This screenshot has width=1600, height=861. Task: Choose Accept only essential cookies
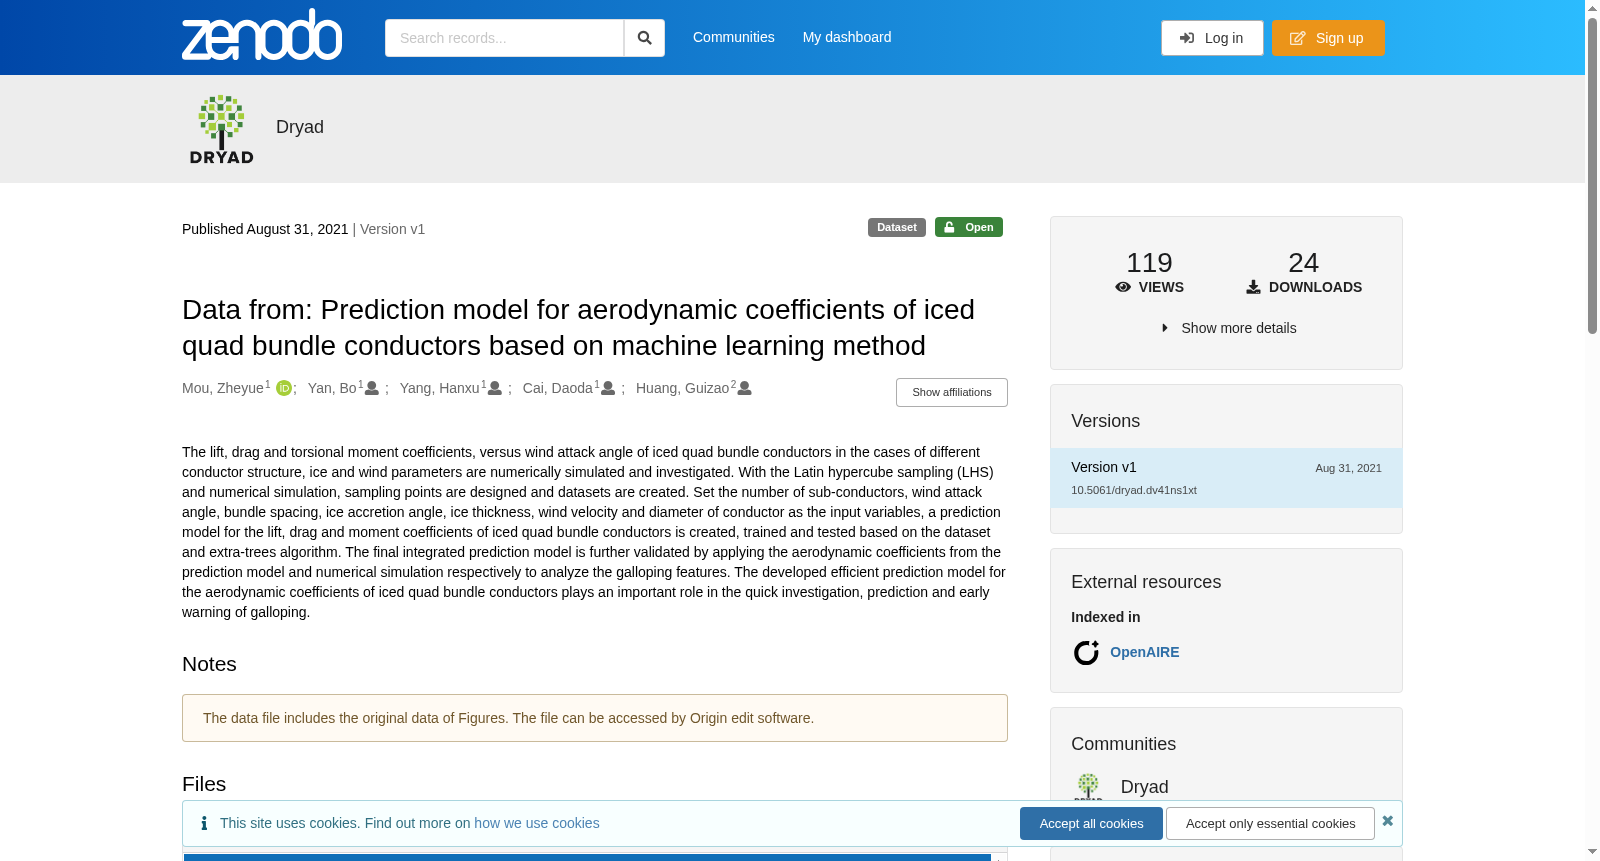click(1270, 823)
